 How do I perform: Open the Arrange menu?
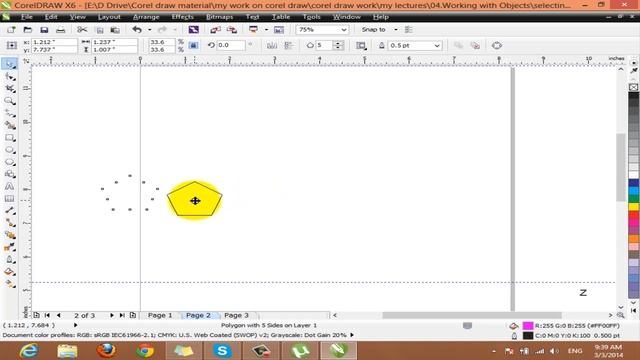[x=146, y=17]
